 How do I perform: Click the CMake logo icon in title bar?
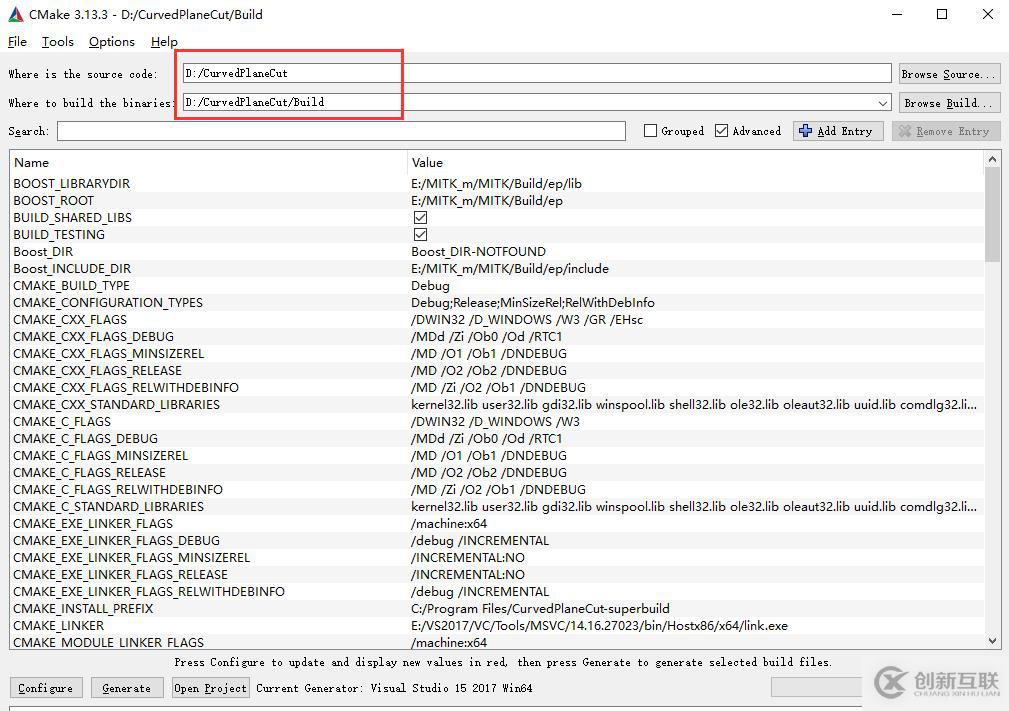pyautogui.click(x=16, y=15)
